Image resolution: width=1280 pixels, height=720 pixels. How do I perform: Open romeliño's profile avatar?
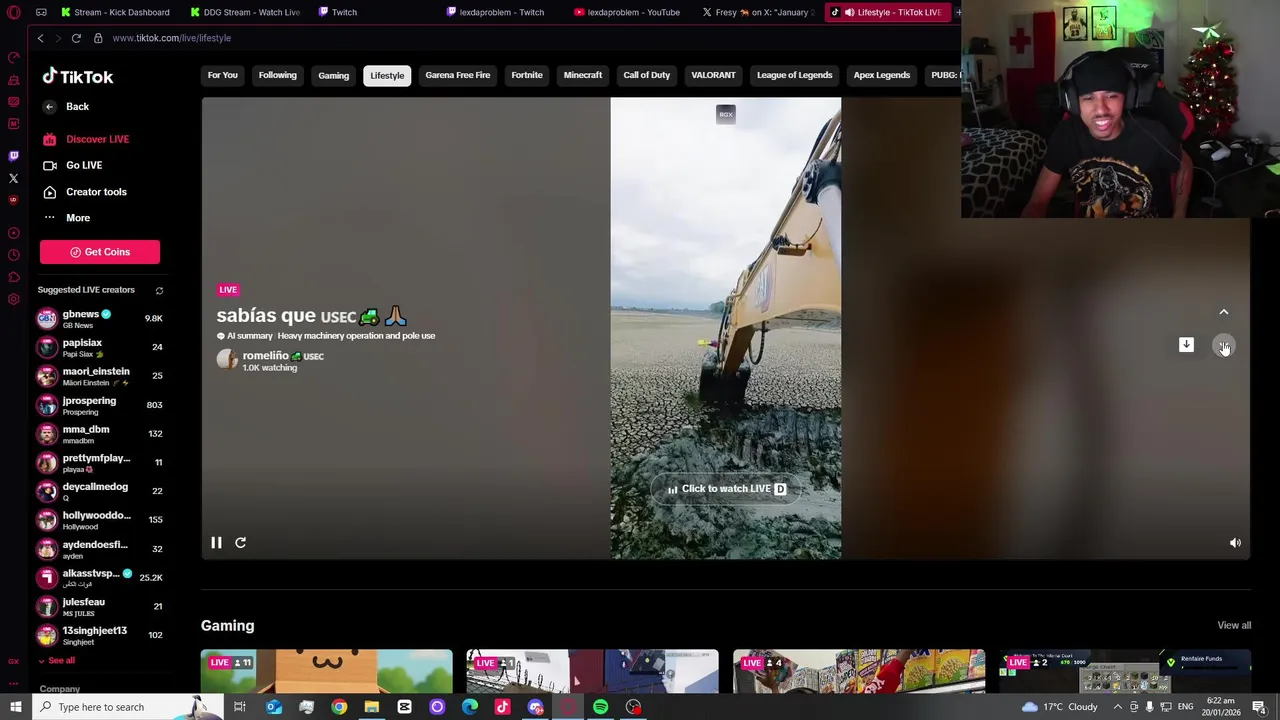pyautogui.click(x=228, y=361)
